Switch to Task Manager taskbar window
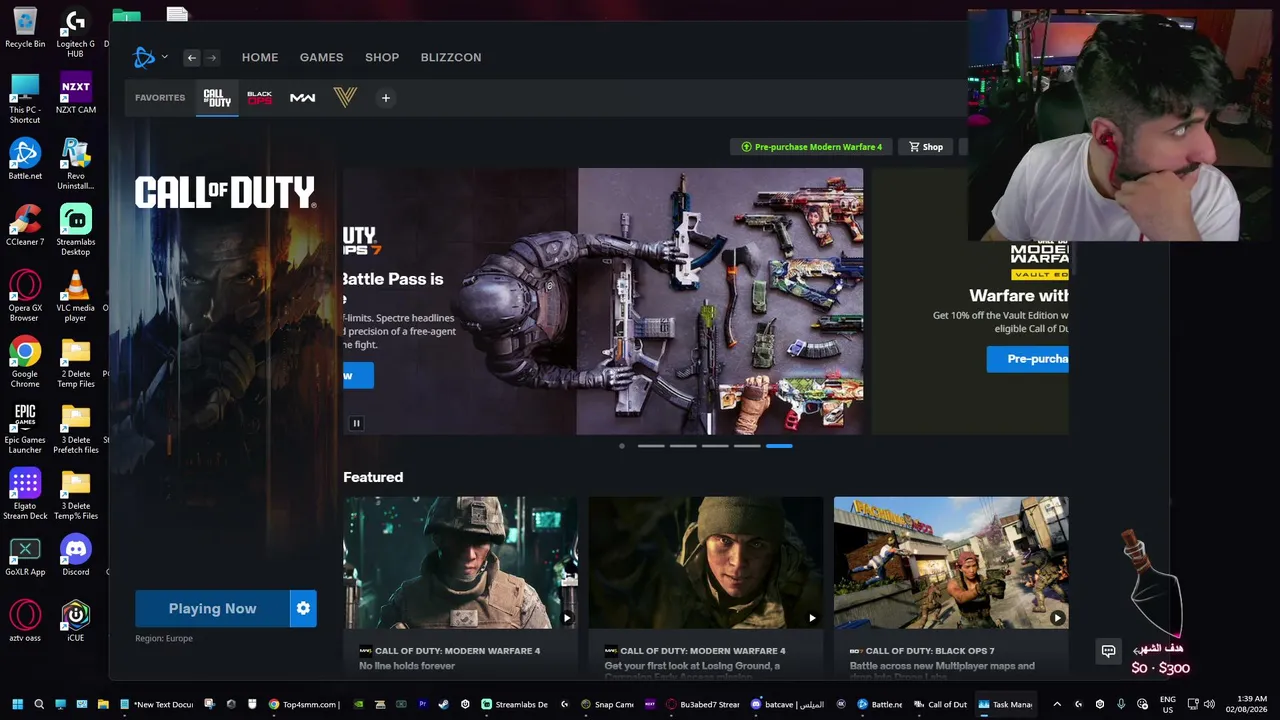The width and height of the screenshot is (1280, 720). (1006, 704)
